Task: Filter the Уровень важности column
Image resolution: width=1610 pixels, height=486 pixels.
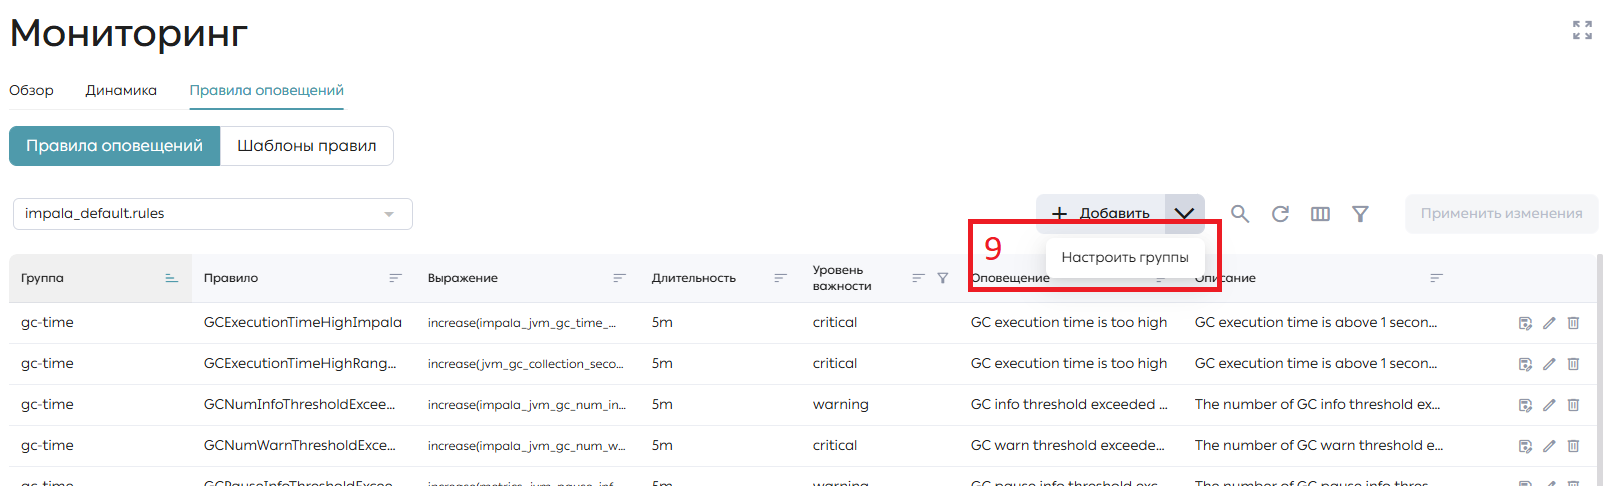Action: click(942, 278)
